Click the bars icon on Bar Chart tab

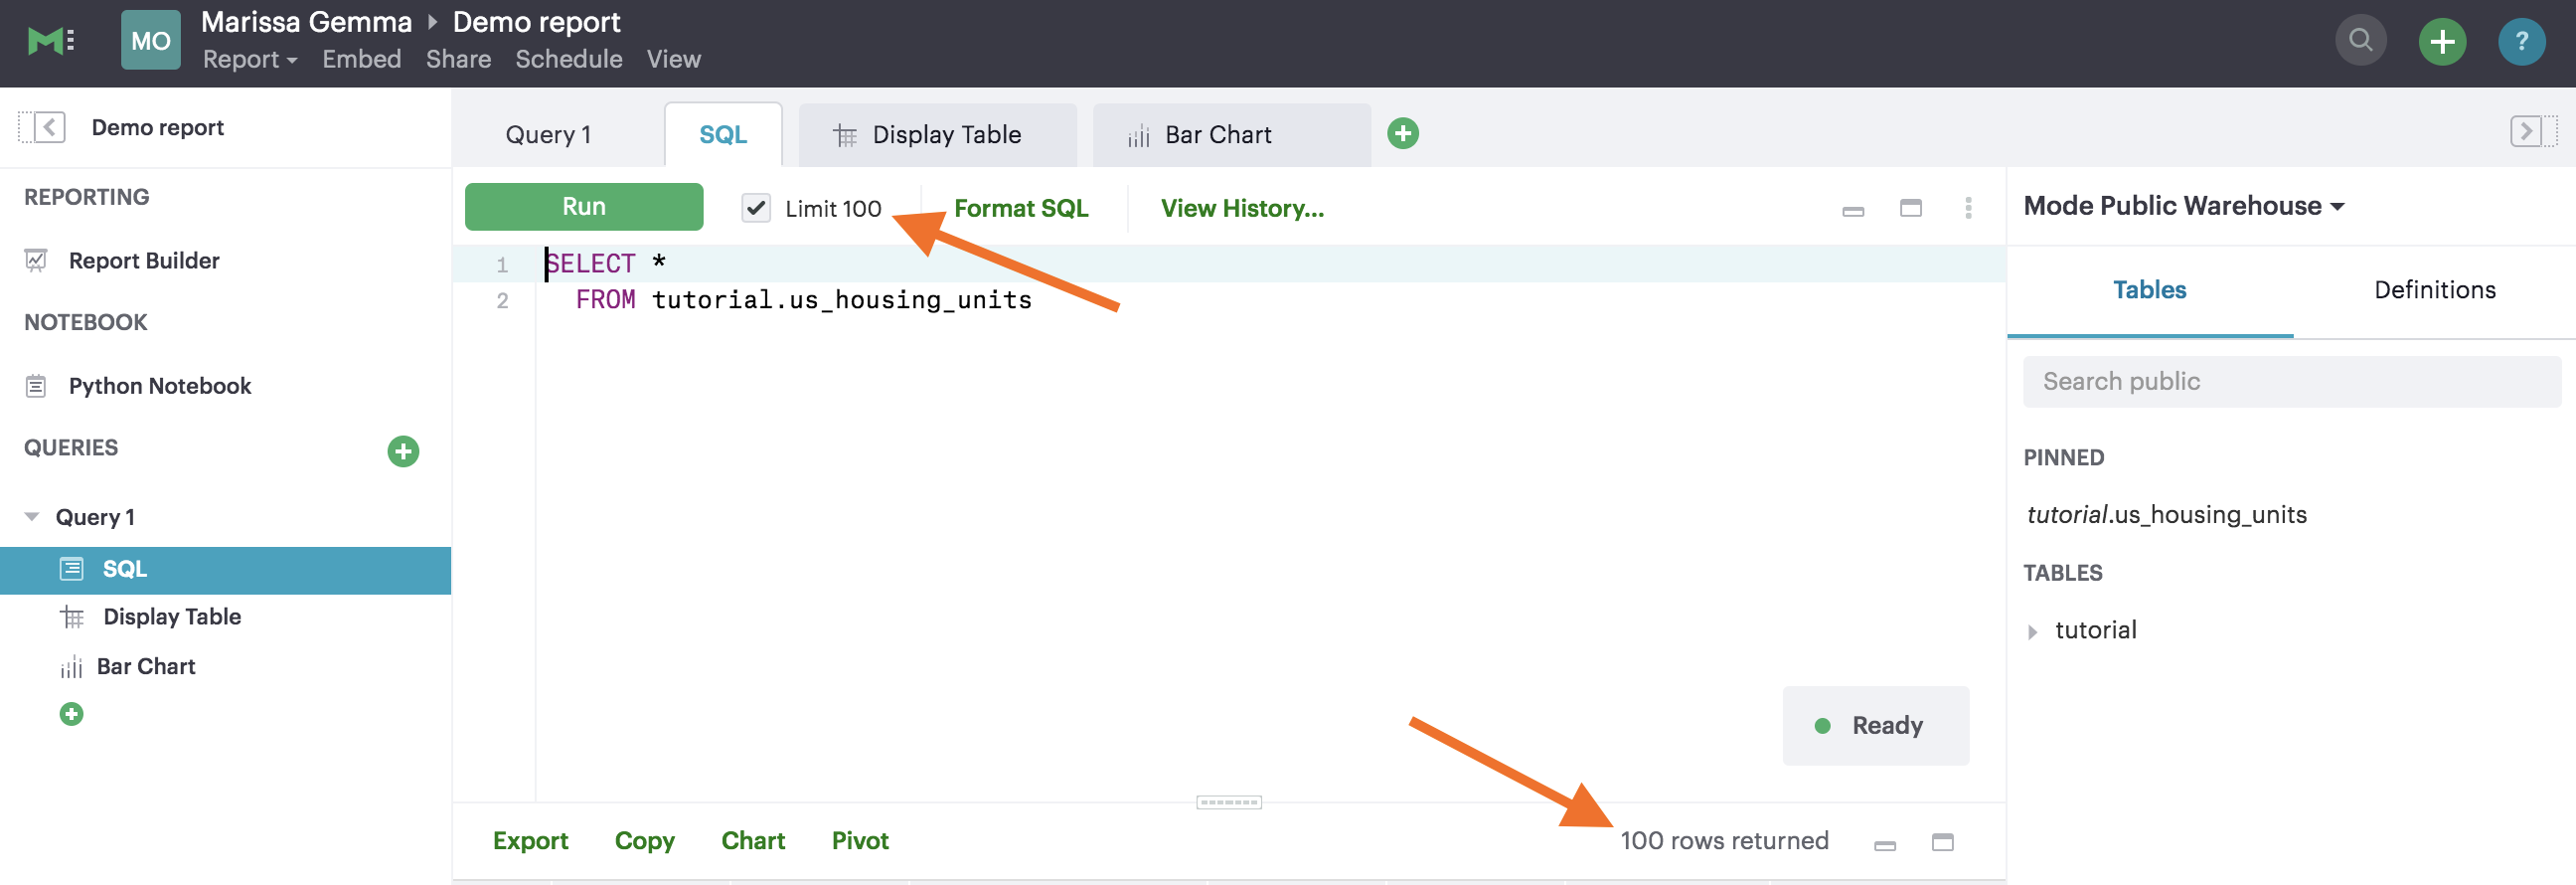(x=1138, y=136)
